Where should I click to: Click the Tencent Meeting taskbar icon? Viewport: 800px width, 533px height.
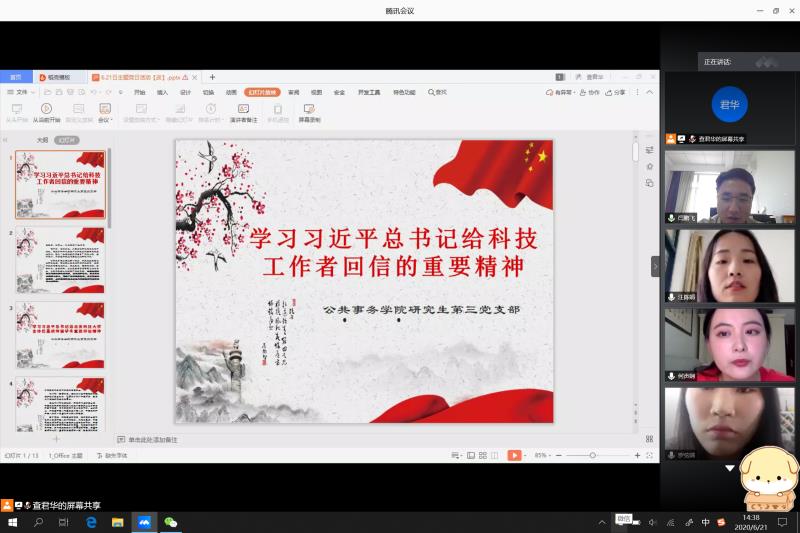(x=144, y=522)
